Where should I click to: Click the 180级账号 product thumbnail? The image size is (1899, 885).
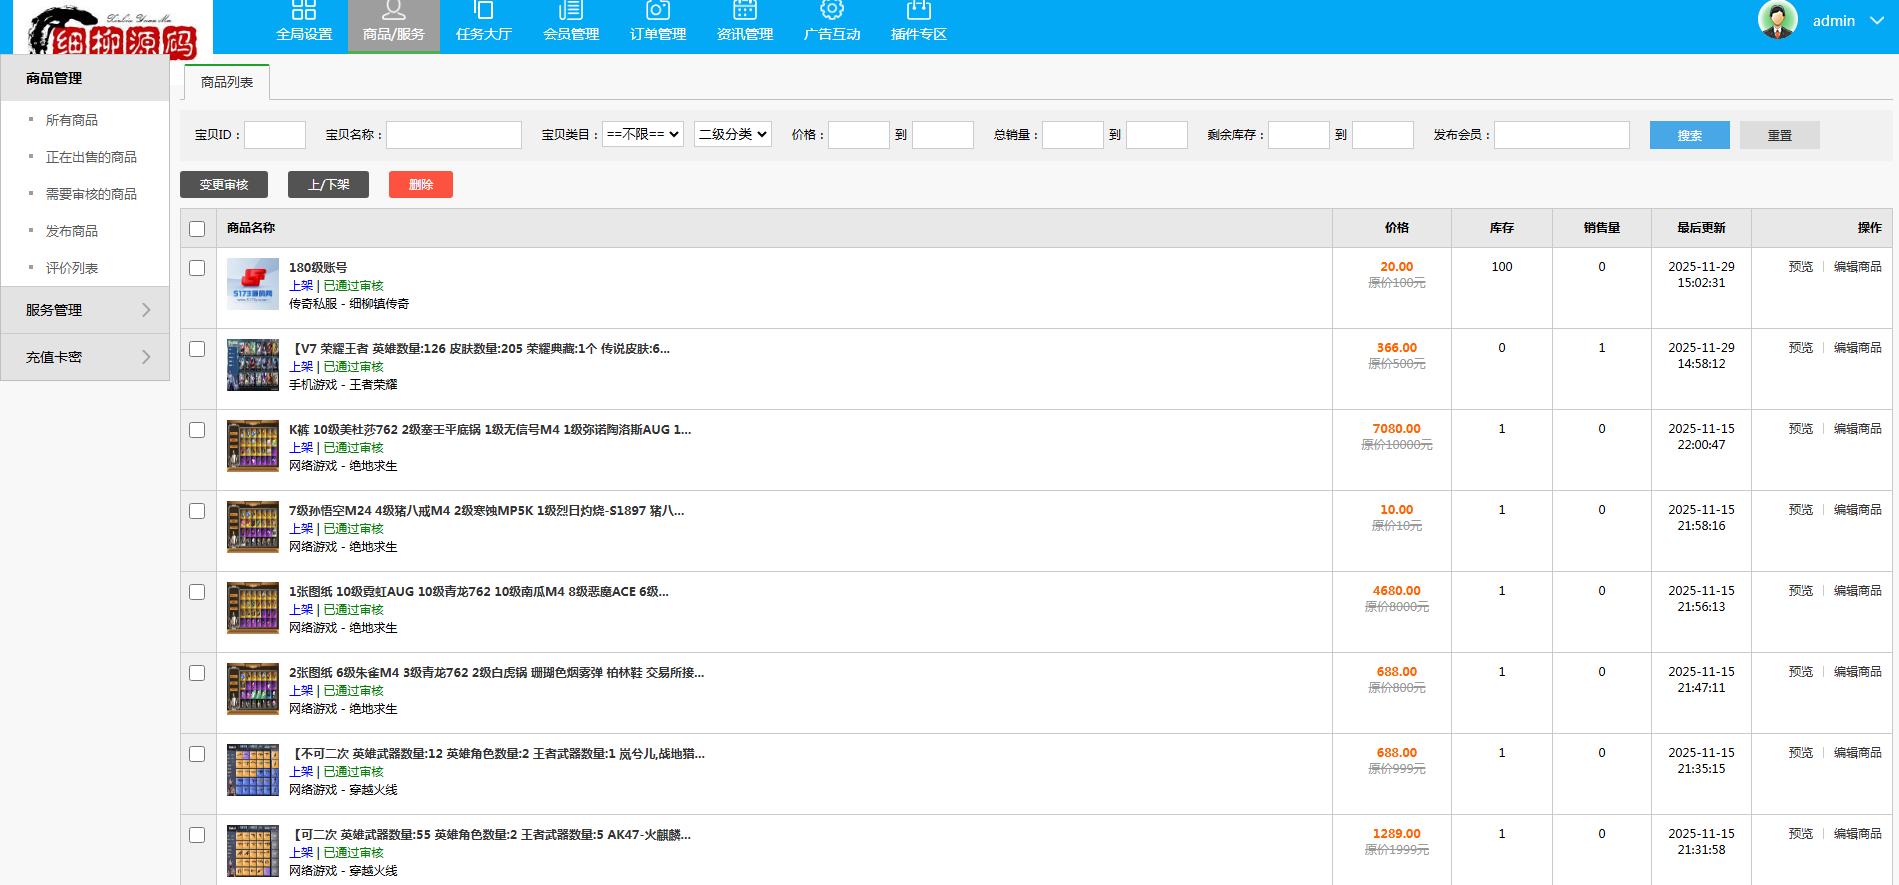(252, 284)
